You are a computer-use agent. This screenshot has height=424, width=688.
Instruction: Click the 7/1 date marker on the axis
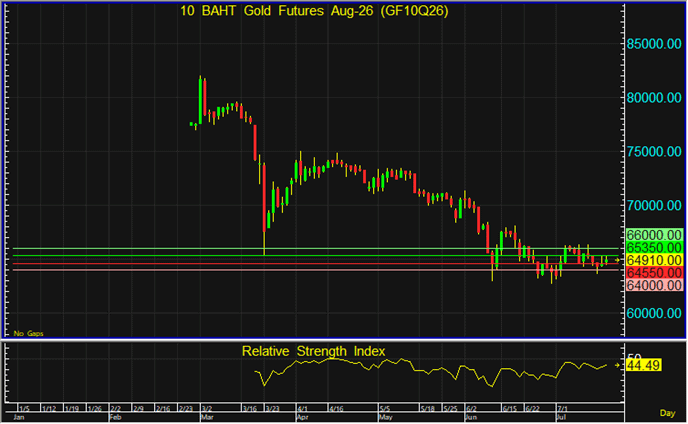tap(562, 409)
